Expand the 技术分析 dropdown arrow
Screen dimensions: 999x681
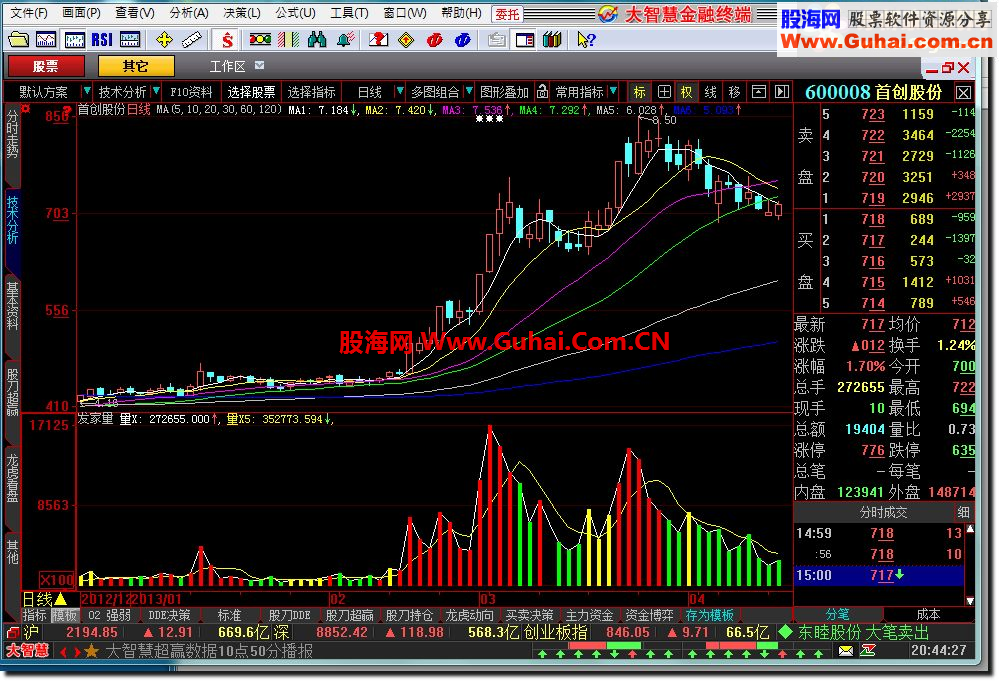click(155, 92)
